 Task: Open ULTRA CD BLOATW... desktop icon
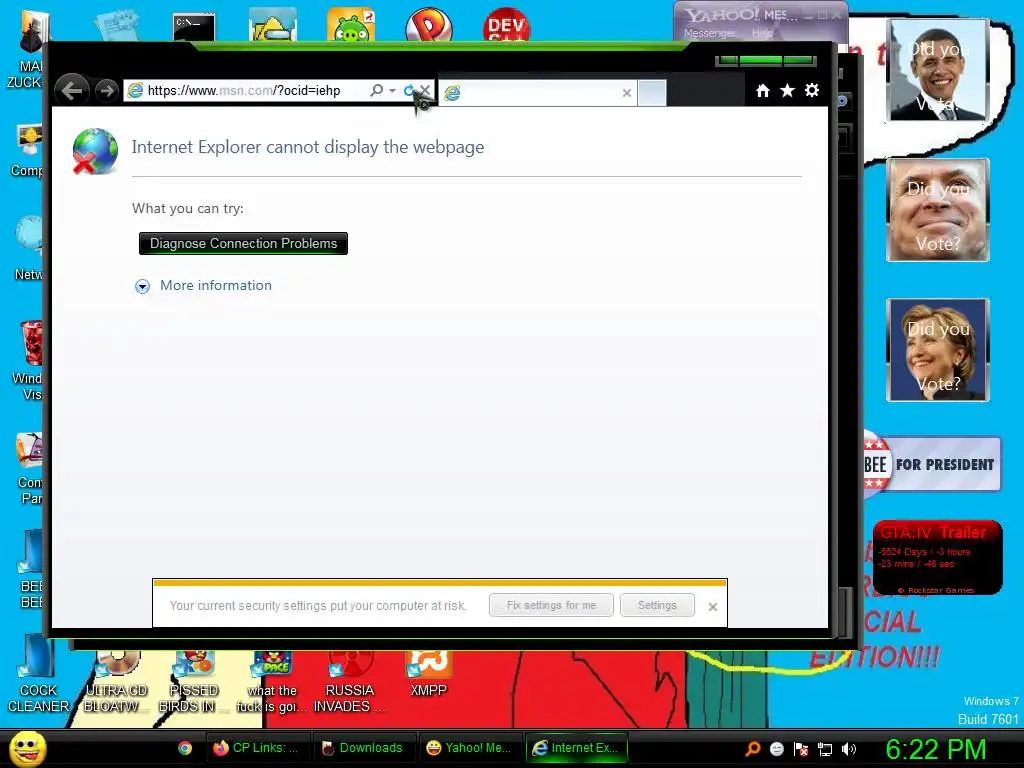pos(116,682)
